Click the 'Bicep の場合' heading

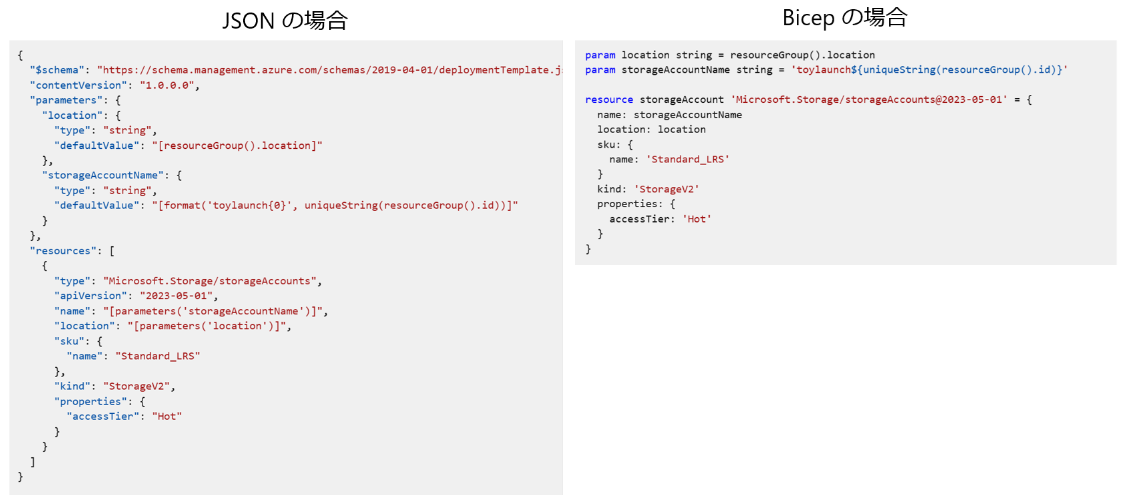[x=845, y=17]
